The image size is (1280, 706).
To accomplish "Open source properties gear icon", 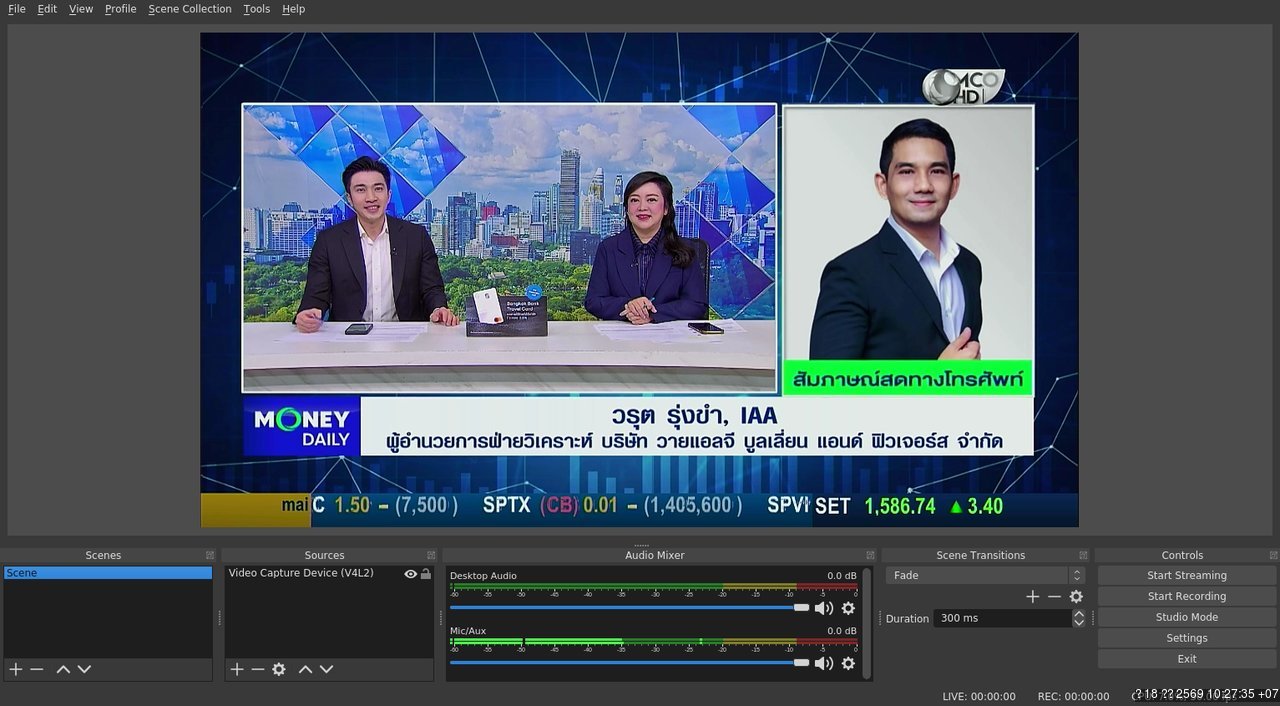I will point(279,669).
